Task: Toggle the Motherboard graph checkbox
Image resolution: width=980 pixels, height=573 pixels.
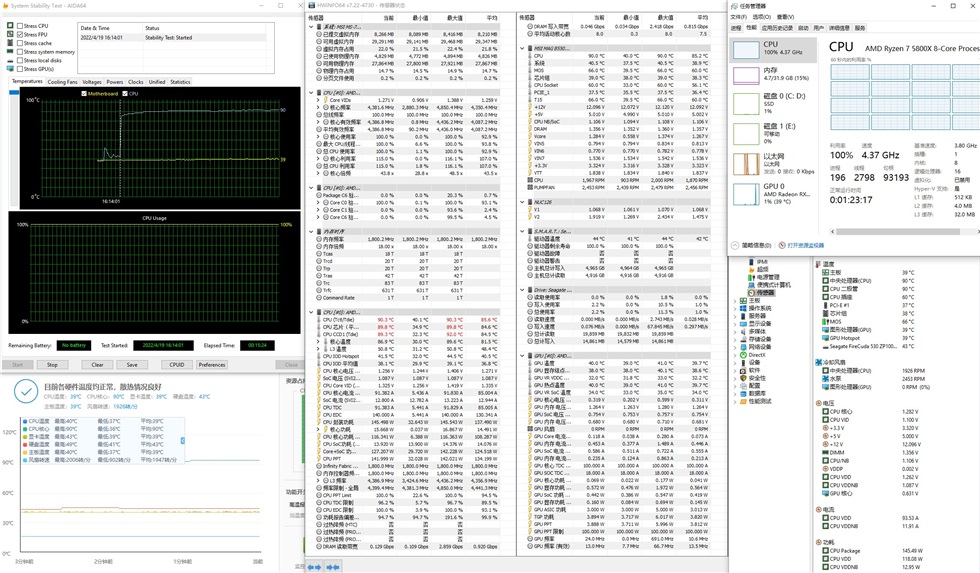Action: pos(84,94)
